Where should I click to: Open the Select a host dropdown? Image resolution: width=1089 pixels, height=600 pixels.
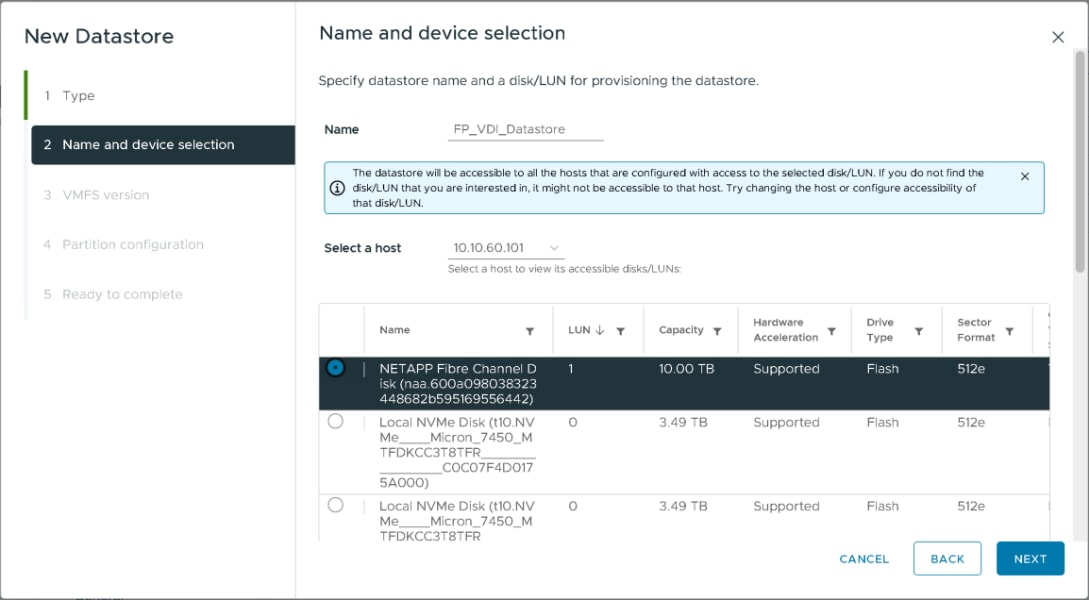coord(506,248)
